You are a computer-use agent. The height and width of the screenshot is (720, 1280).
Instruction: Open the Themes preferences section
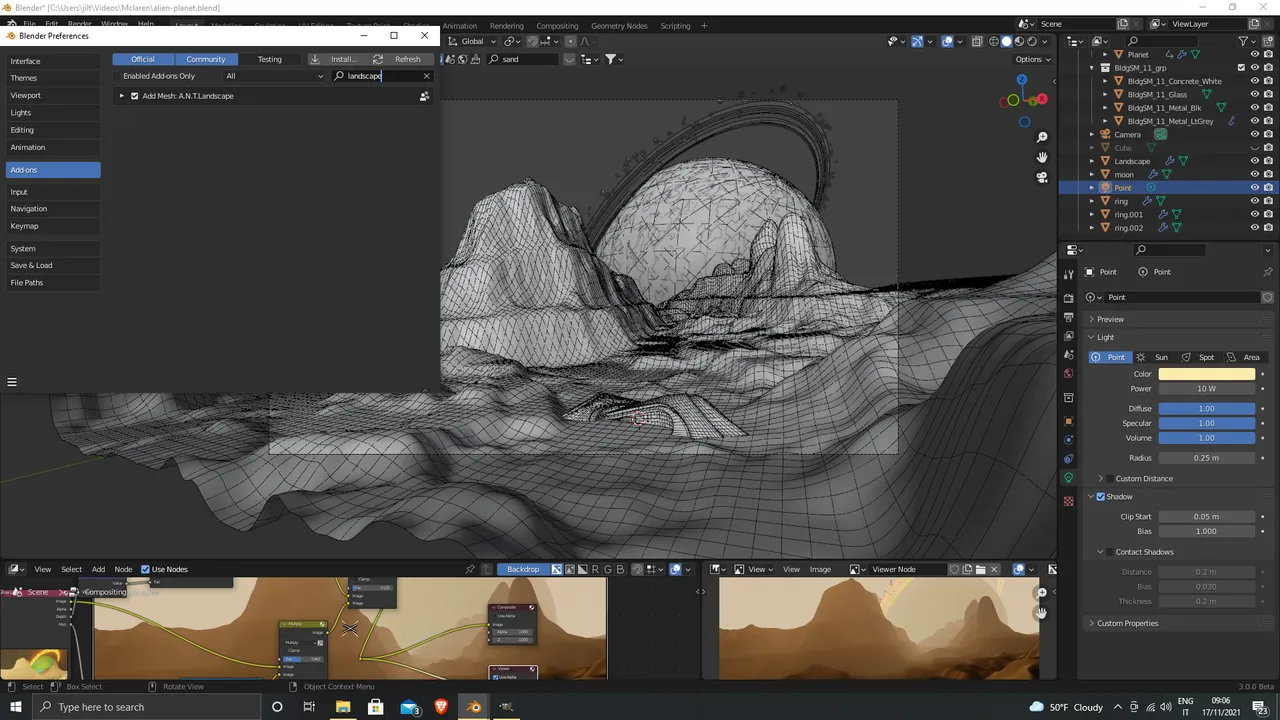tap(53, 78)
